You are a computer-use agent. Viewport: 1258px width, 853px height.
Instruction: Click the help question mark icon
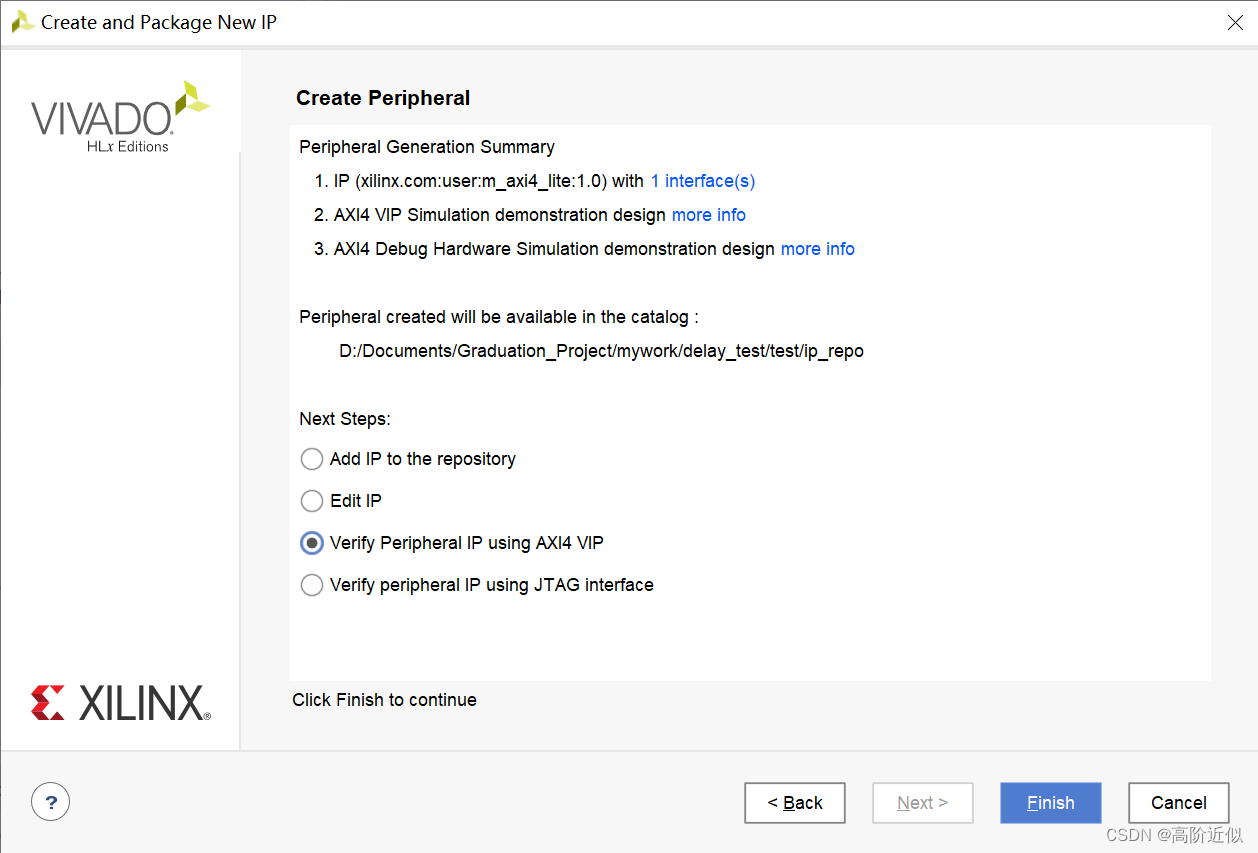(x=50, y=801)
